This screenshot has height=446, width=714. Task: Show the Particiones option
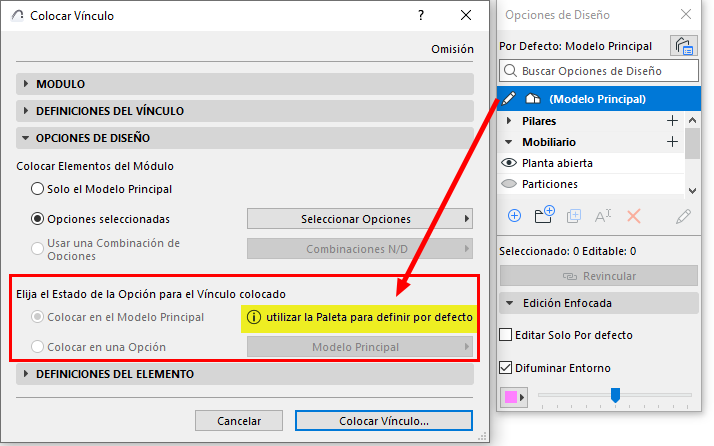tap(509, 184)
